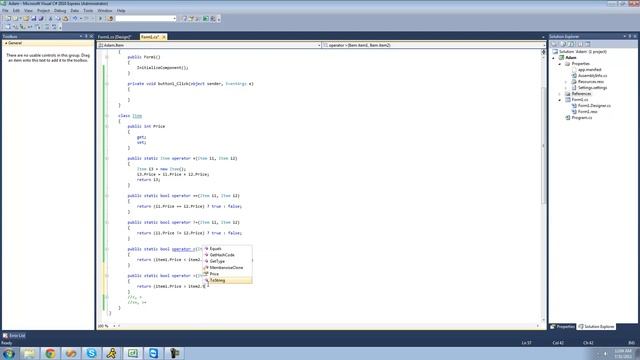Open Google Chrome from the taskbar
Screen dimensions: 640x360
tap(50, 353)
